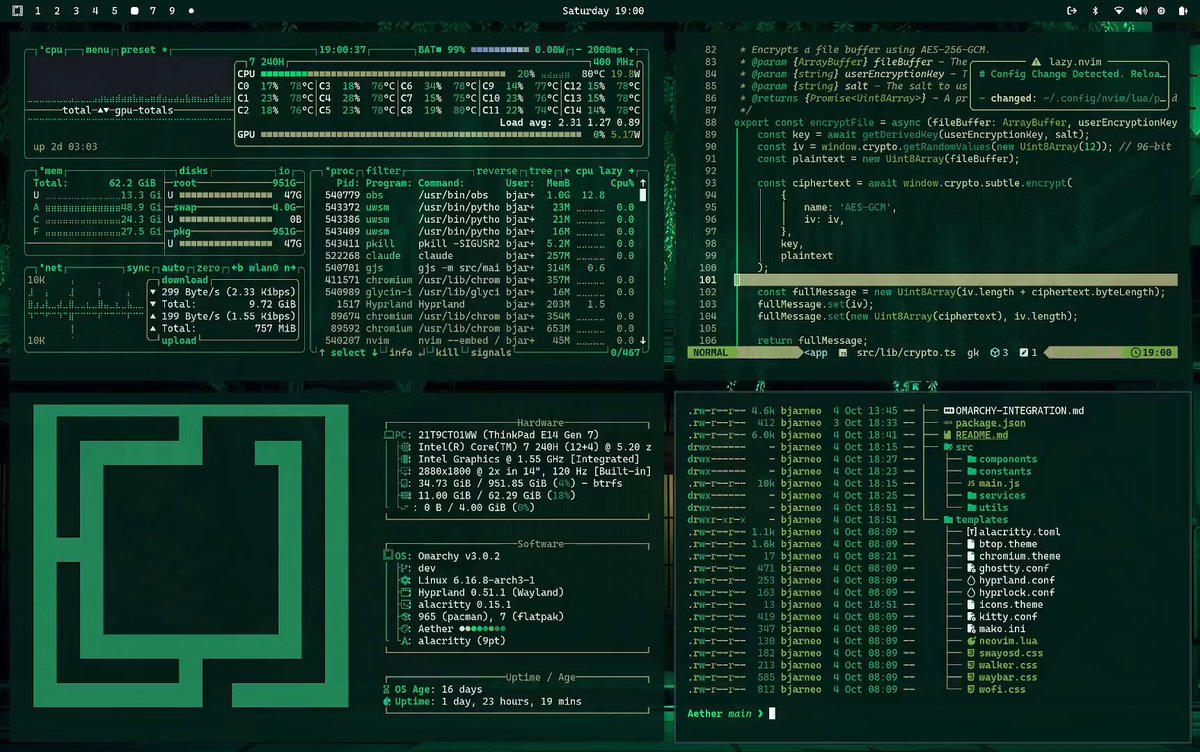1200x752 pixels.
Task: Click the droplet icon beside hyprland.conf
Action: pos(971,581)
